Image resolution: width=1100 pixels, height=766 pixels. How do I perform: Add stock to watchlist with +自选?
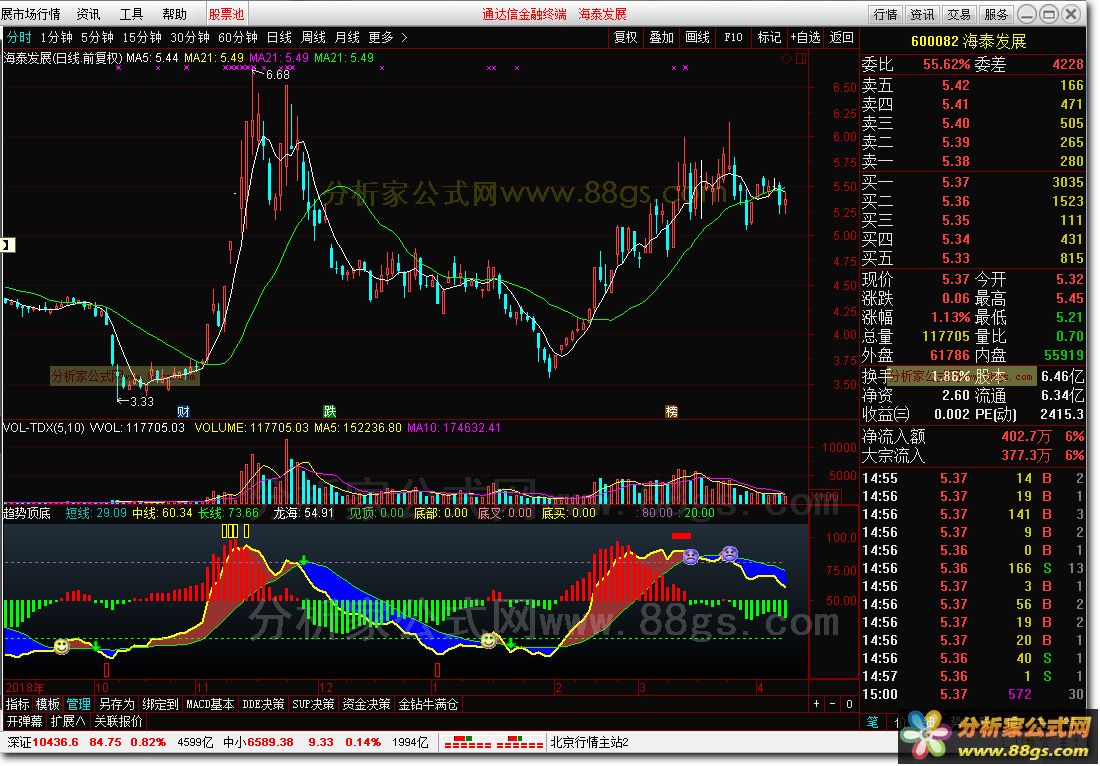point(805,37)
